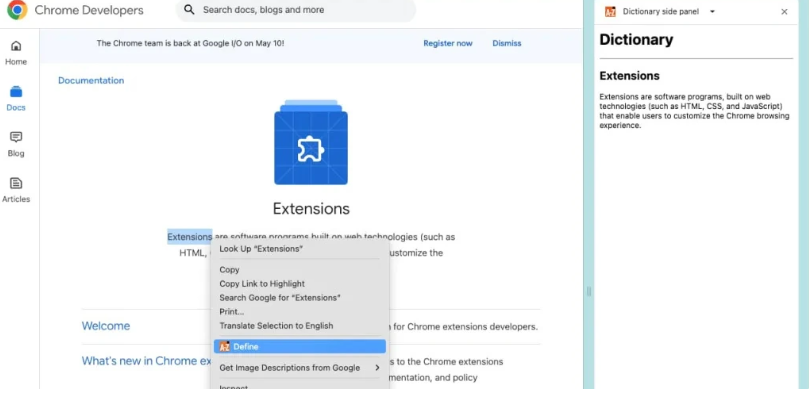
Task: Expand Get Image Descriptions from Google submenu arrow
Action: (x=377, y=368)
